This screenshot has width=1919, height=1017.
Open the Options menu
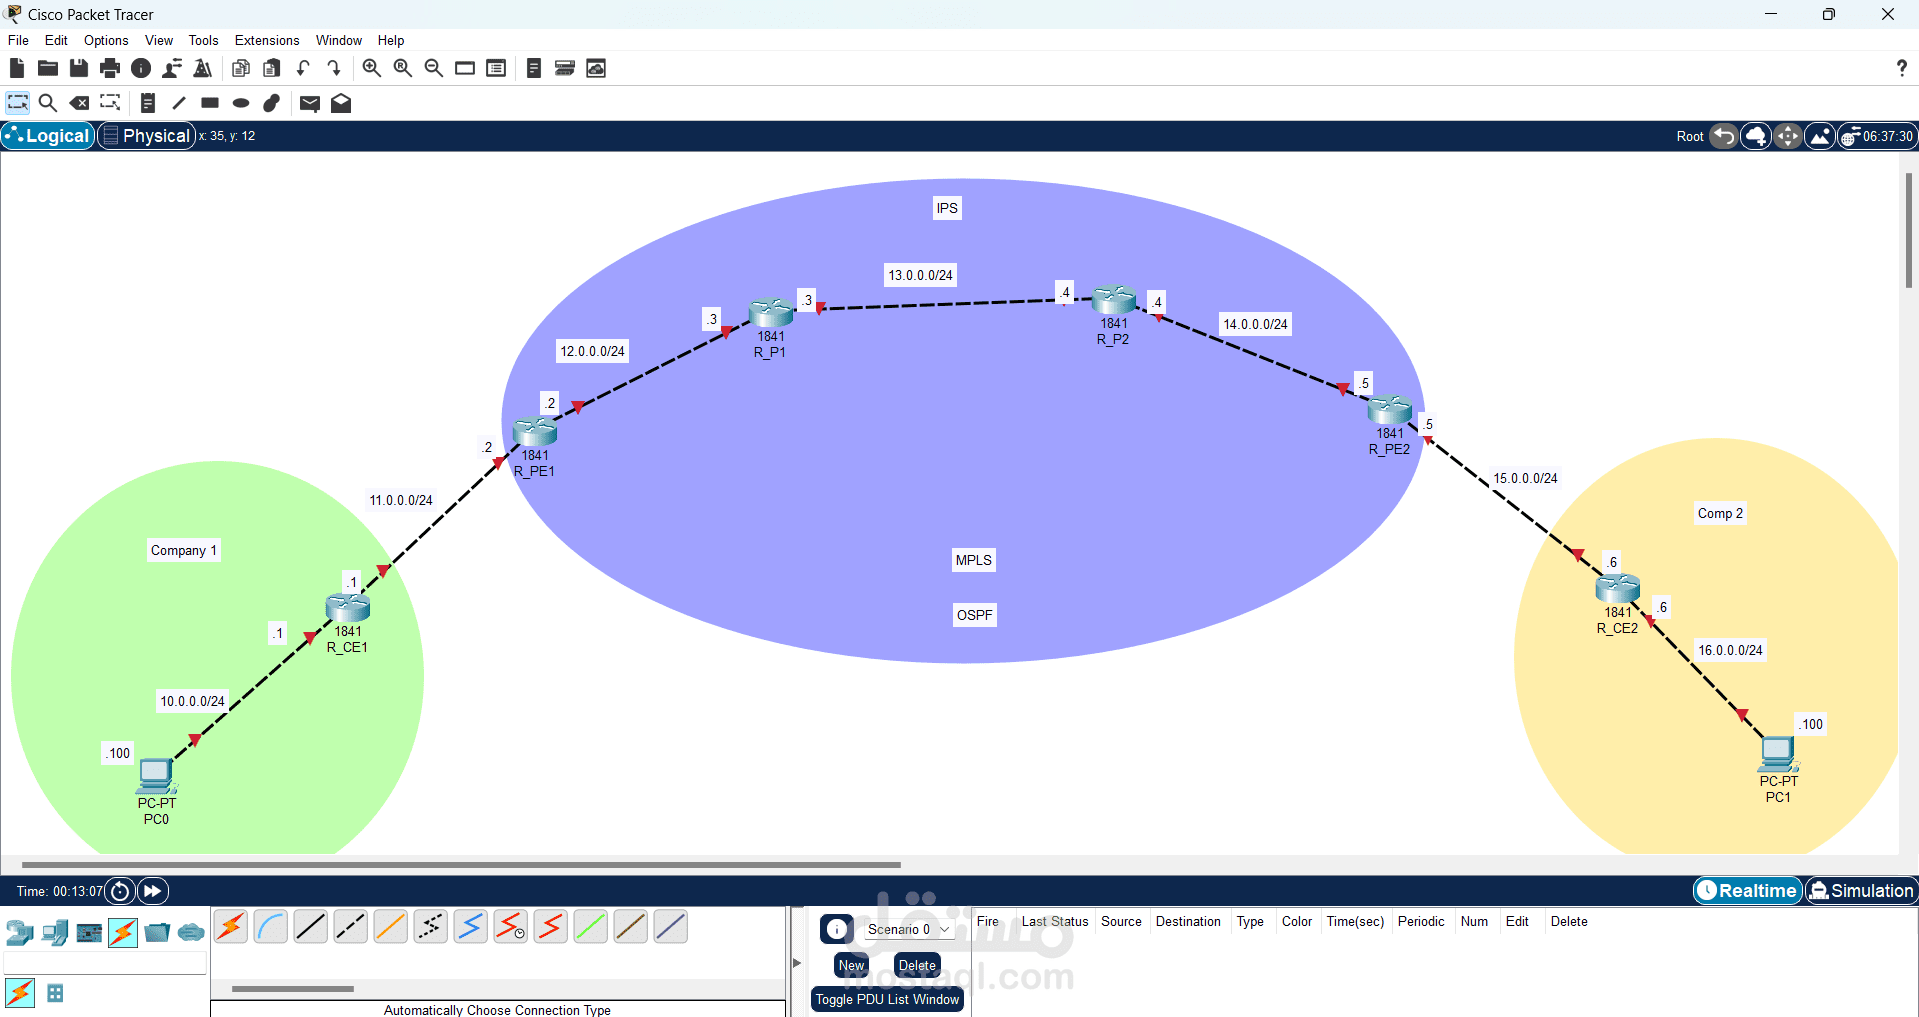click(x=106, y=40)
